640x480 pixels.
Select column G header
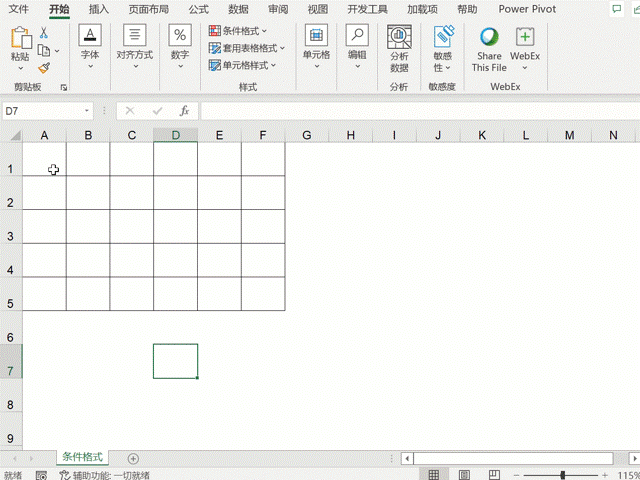tap(307, 135)
